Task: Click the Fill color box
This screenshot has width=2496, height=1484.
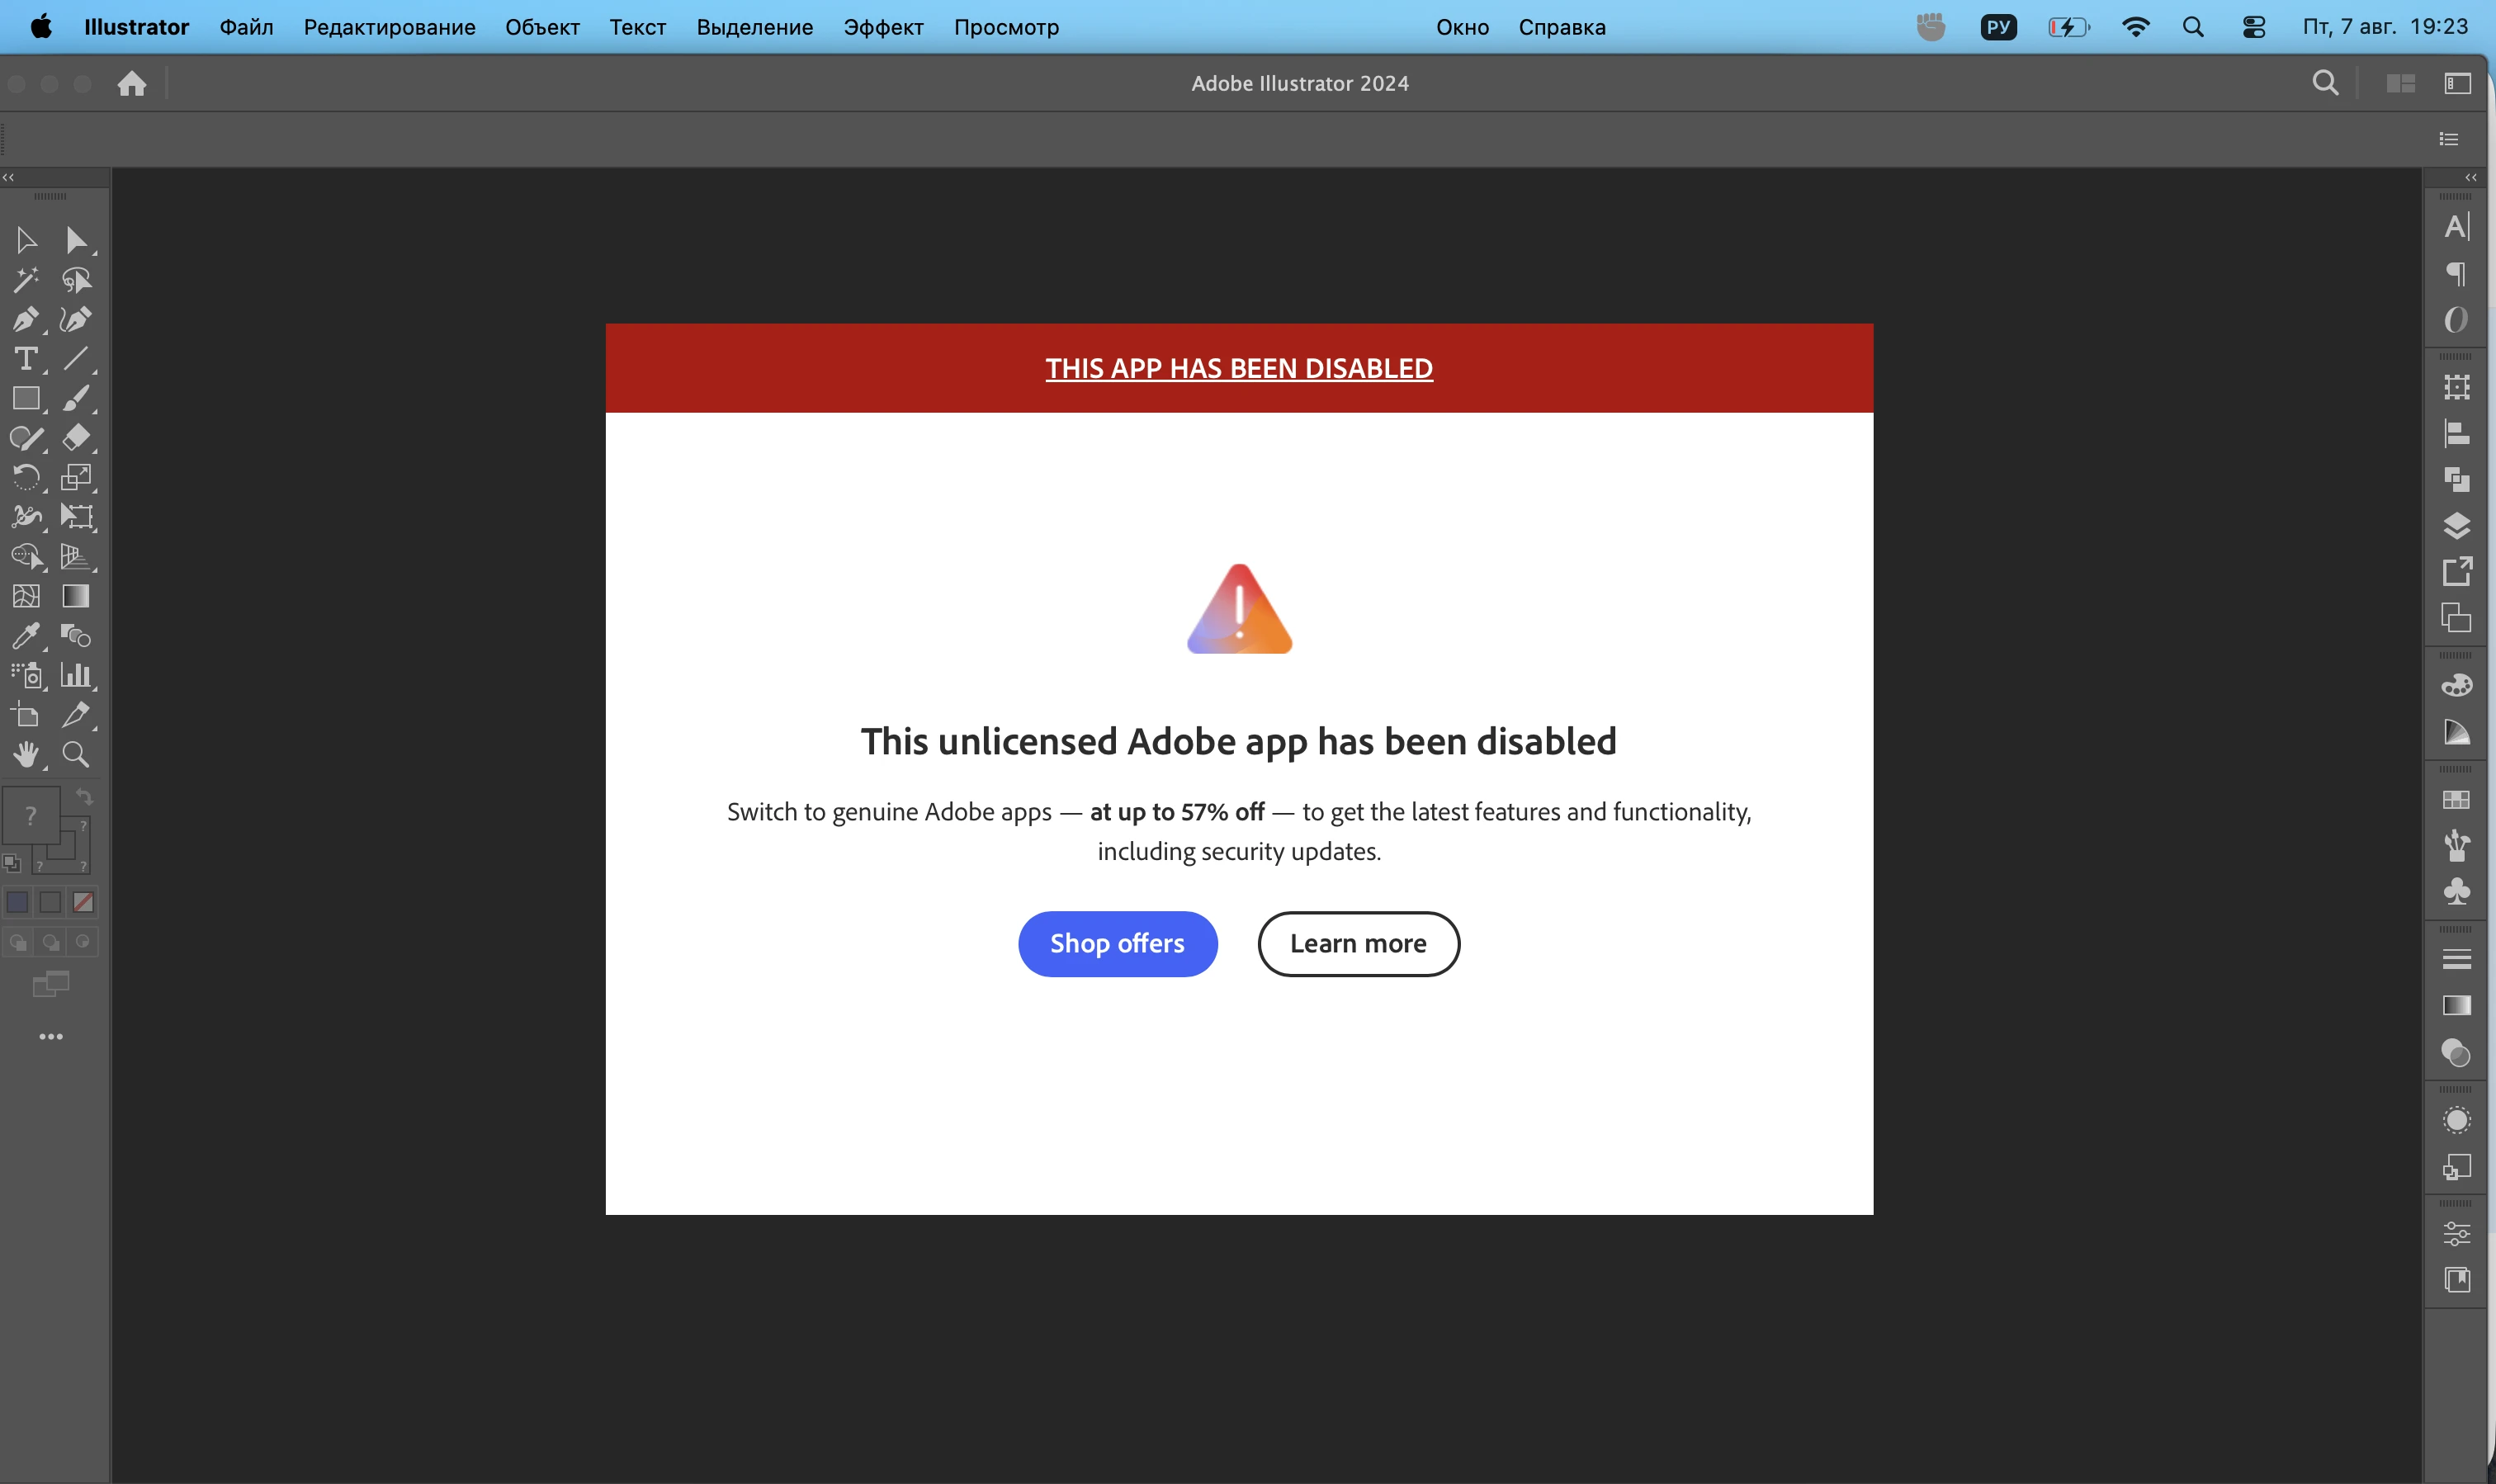Action: (30, 815)
